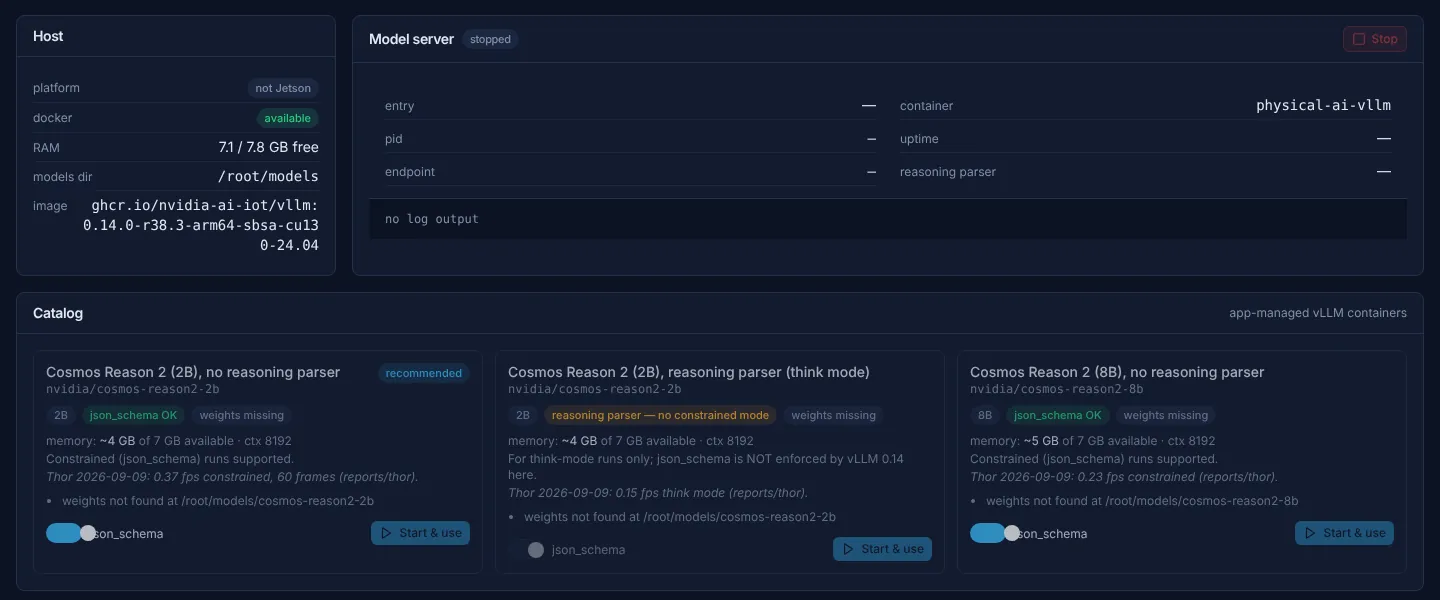
Task: Click the 'Host' panel heading
Action: (x=48, y=36)
